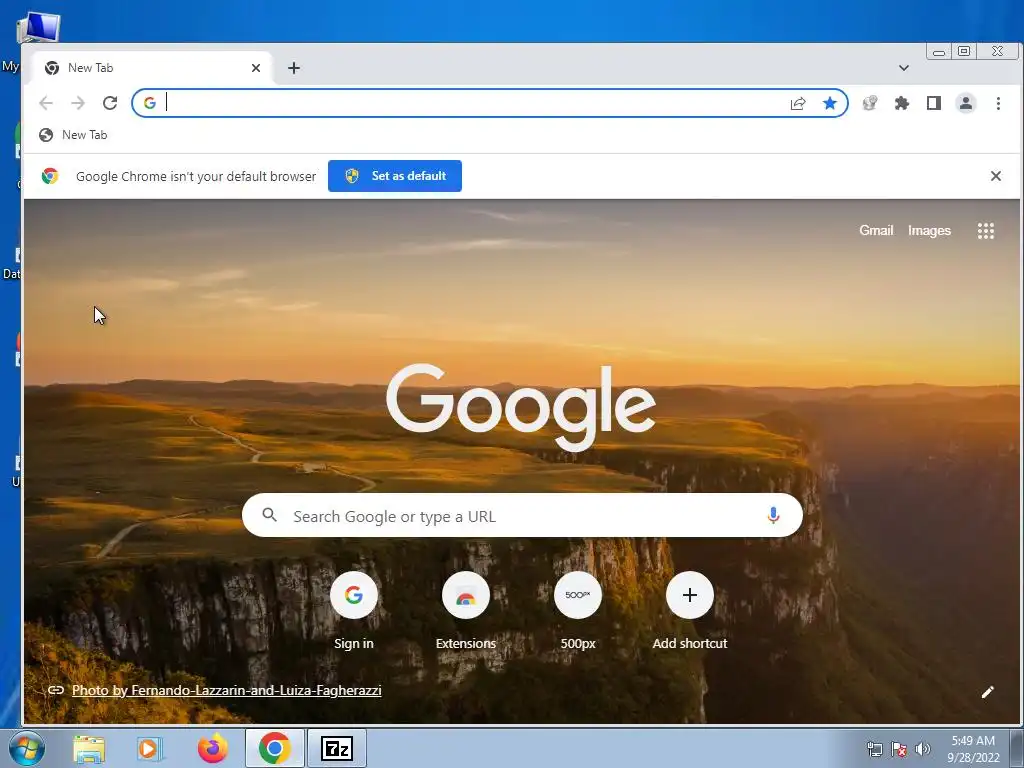Image resolution: width=1024 pixels, height=768 pixels.
Task: Go back with the browser back arrow
Action: [x=46, y=103]
